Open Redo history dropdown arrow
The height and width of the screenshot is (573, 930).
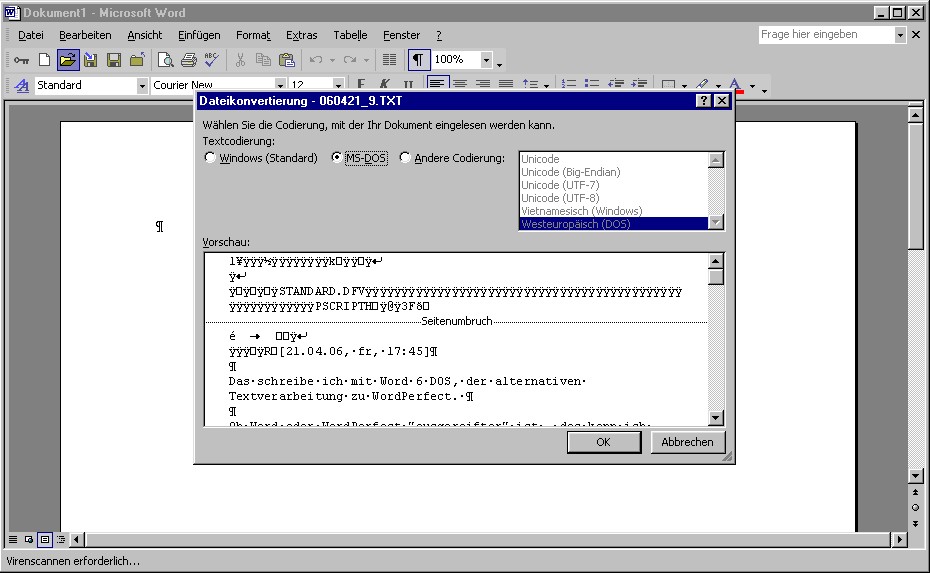click(367, 61)
